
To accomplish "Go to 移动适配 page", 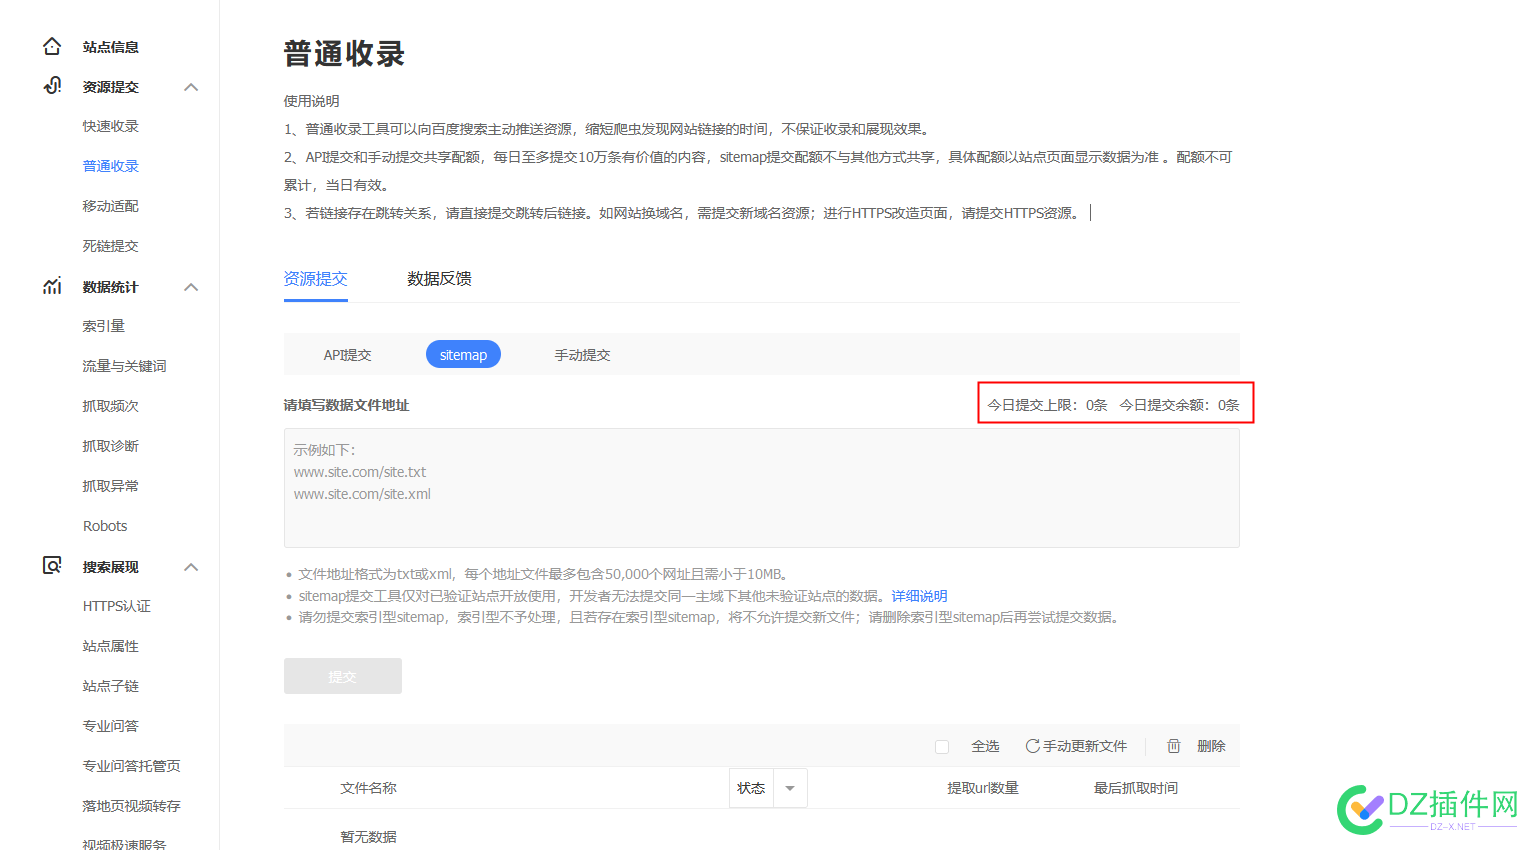I will tap(110, 206).
